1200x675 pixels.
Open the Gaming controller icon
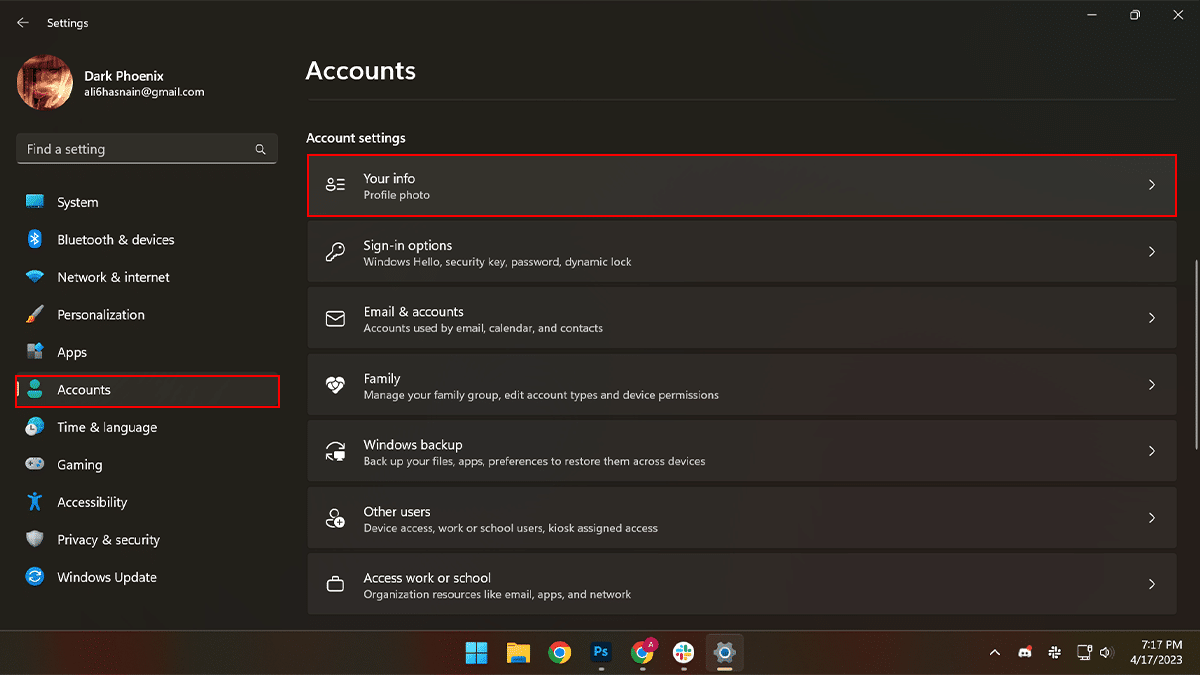35,464
